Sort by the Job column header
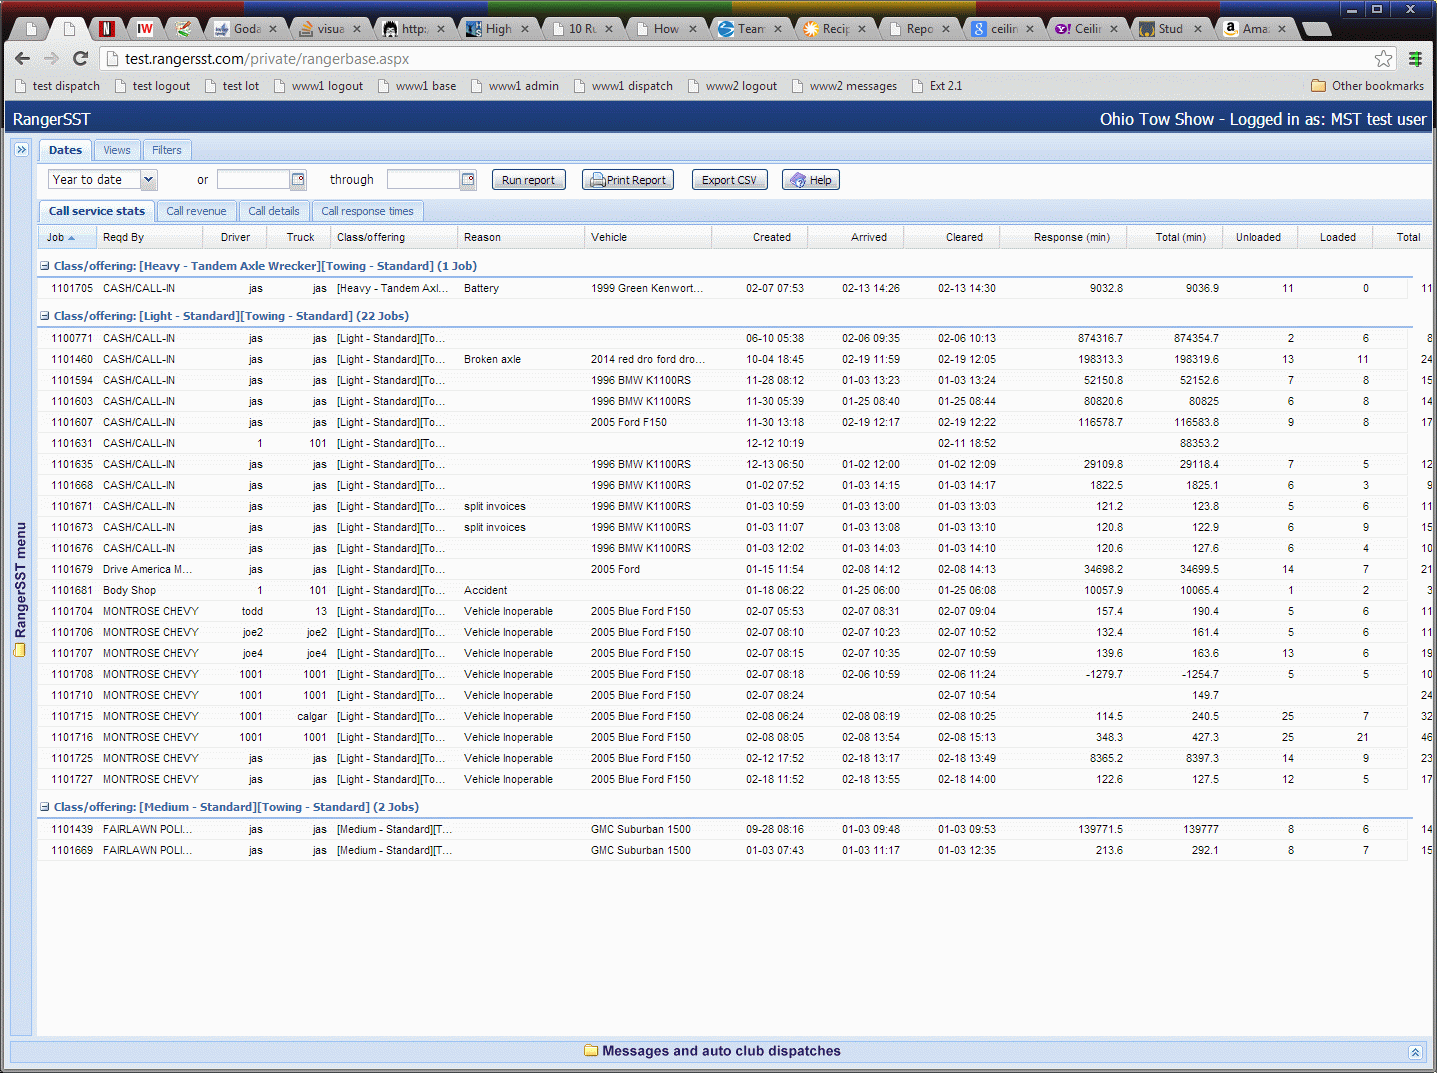1437x1073 pixels. pyautogui.click(x=56, y=237)
